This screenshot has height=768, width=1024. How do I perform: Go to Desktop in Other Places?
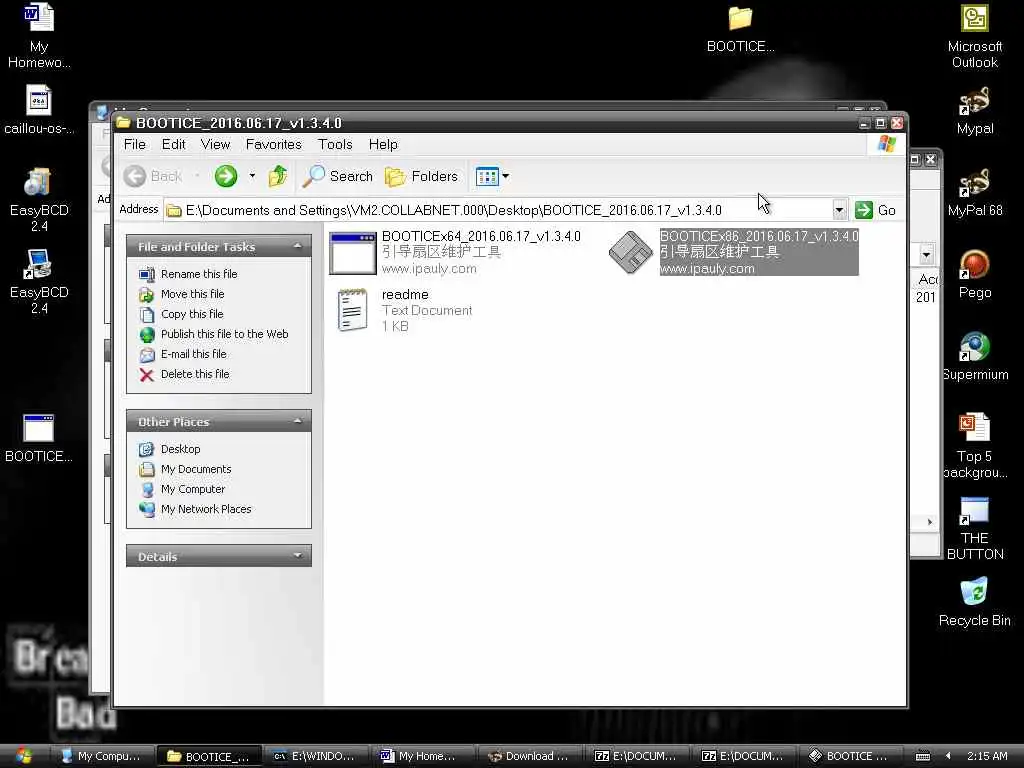coord(181,449)
